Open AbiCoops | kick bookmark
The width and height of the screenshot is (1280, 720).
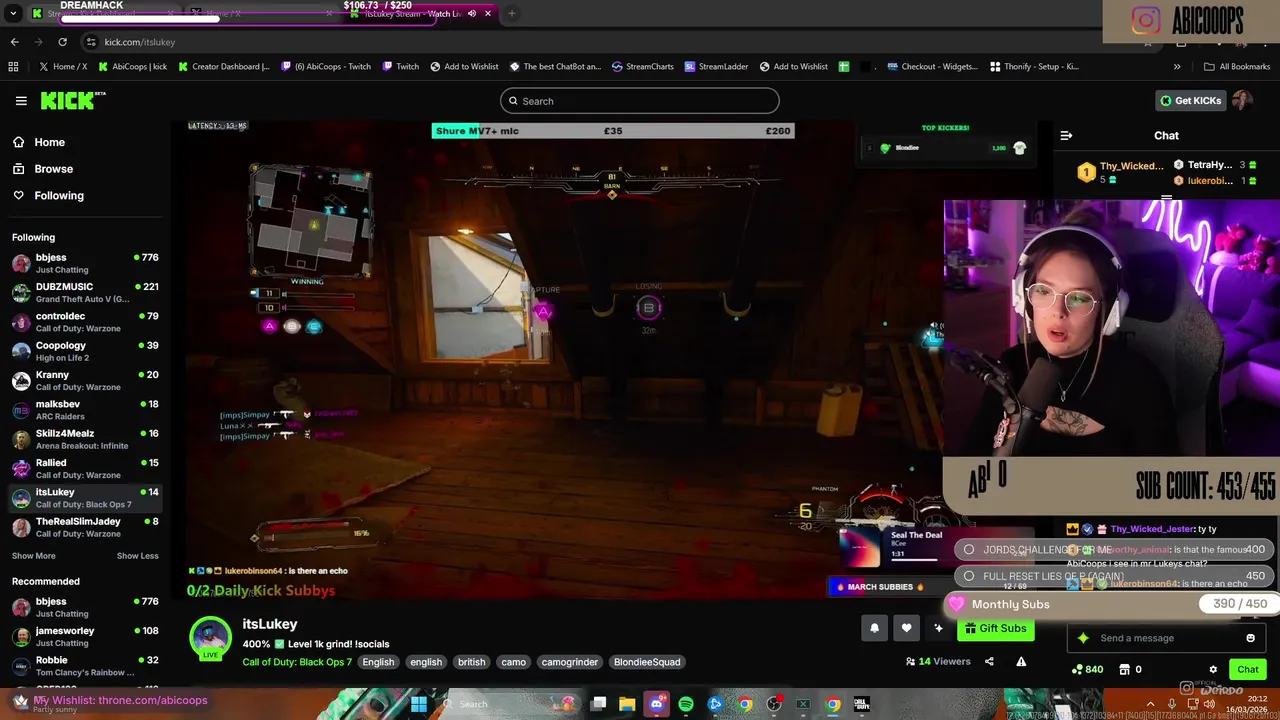point(131,67)
